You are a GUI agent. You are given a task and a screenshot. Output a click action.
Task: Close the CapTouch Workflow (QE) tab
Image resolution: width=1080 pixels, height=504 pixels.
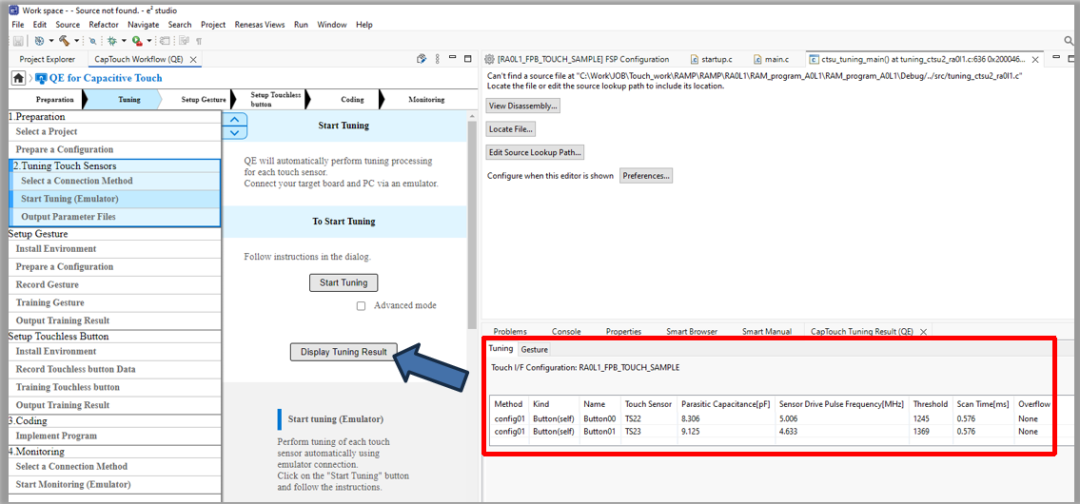click(194, 60)
